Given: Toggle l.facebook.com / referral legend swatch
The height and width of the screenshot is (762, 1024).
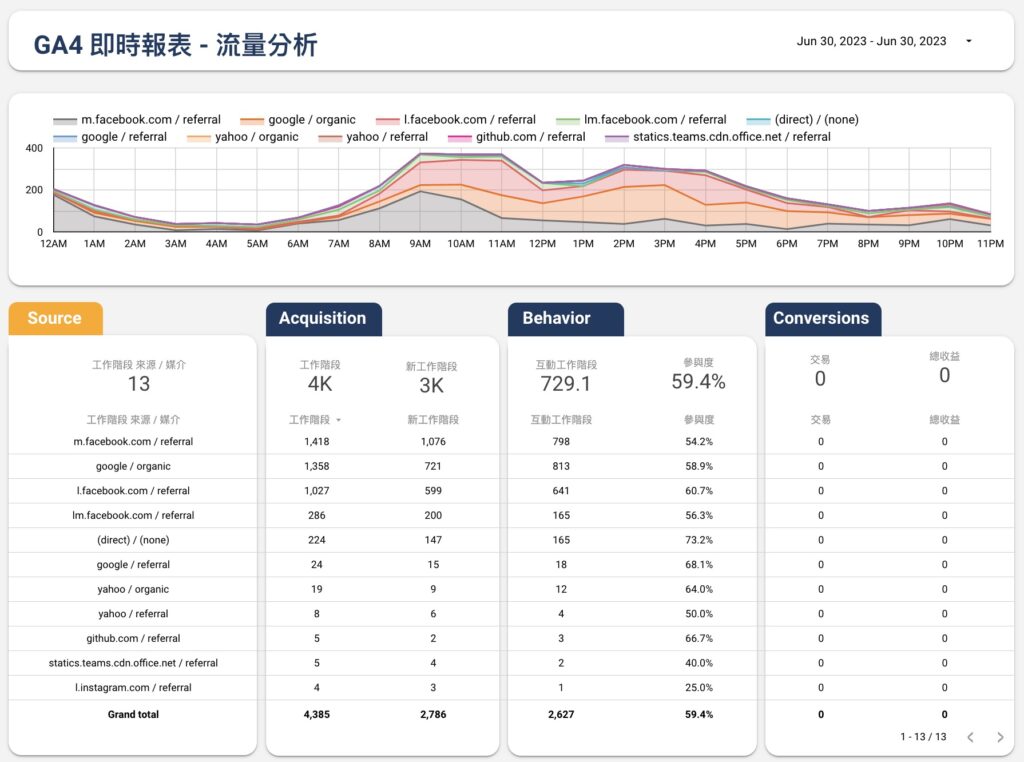Looking at the screenshot, I should (x=387, y=120).
